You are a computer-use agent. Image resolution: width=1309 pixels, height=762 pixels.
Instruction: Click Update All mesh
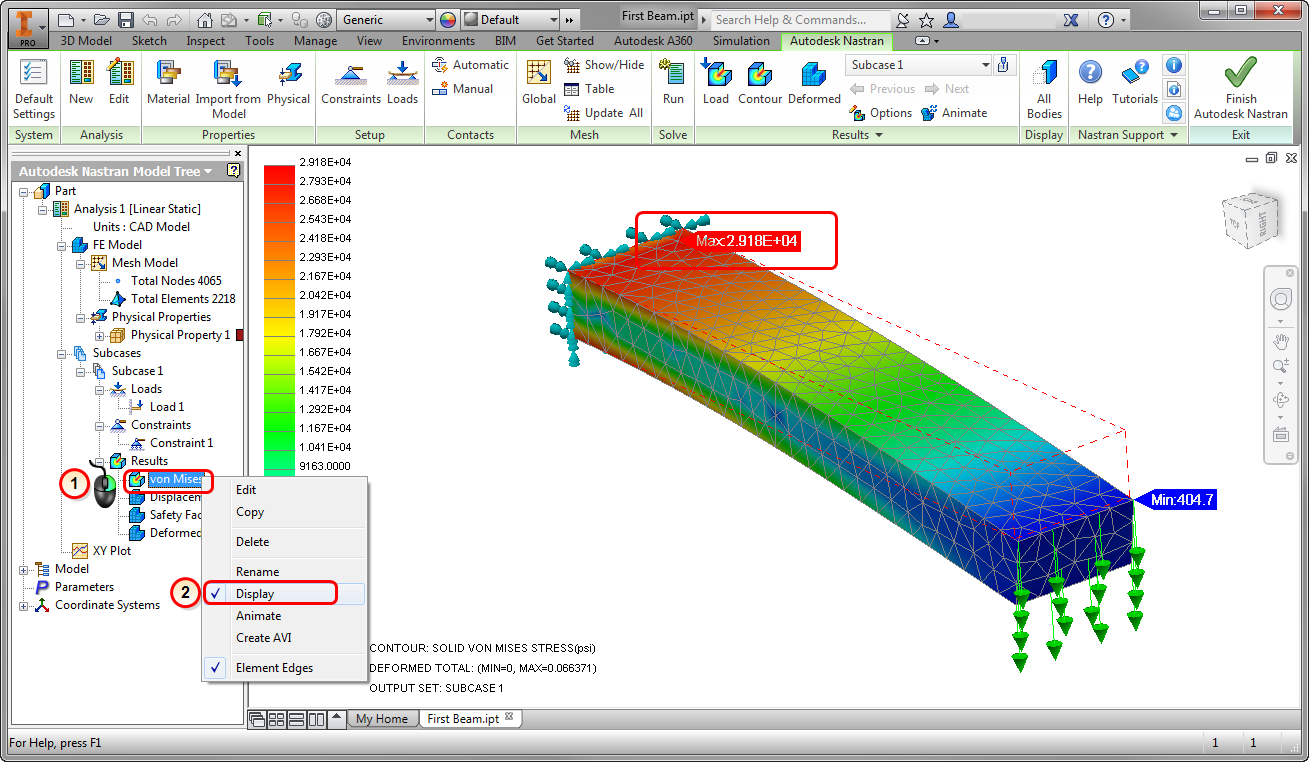[604, 113]
